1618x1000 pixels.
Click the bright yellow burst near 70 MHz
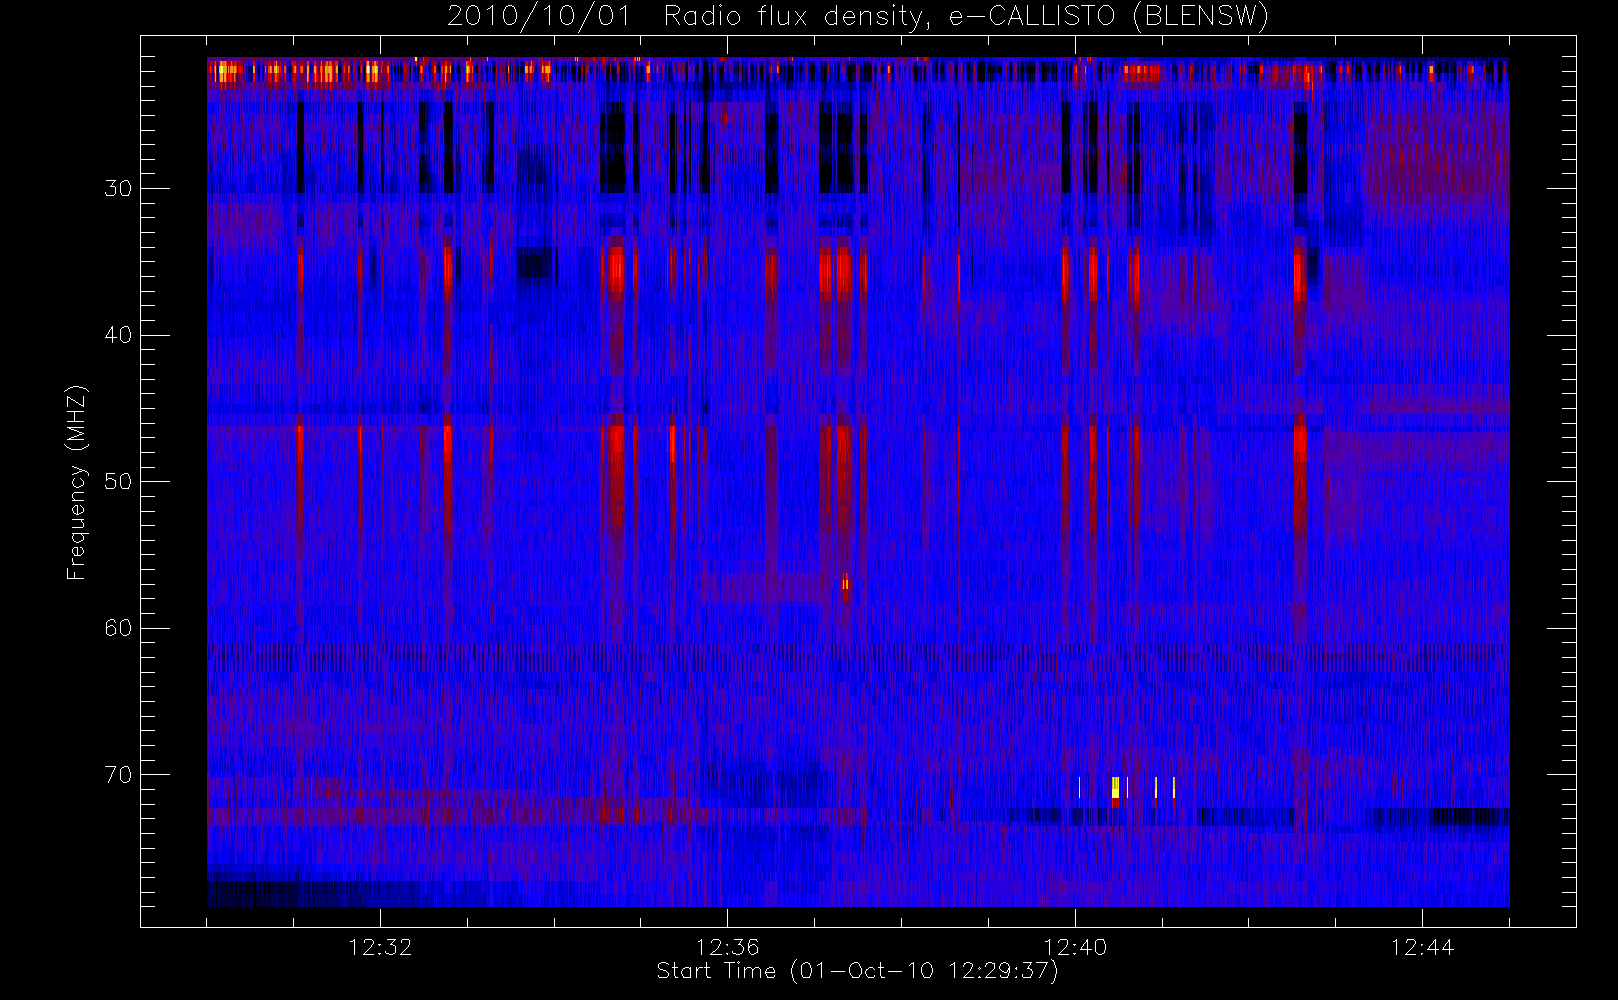(x=1115, y=788)
